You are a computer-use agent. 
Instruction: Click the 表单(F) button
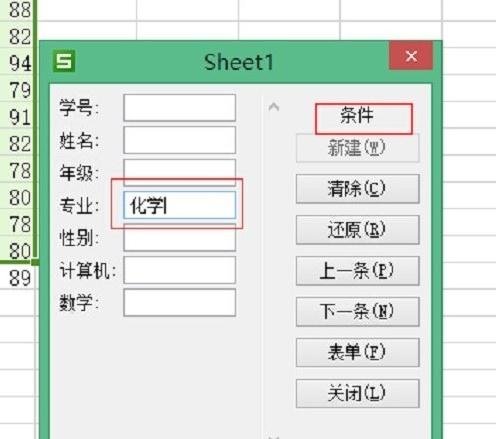(x=357, y=352)
